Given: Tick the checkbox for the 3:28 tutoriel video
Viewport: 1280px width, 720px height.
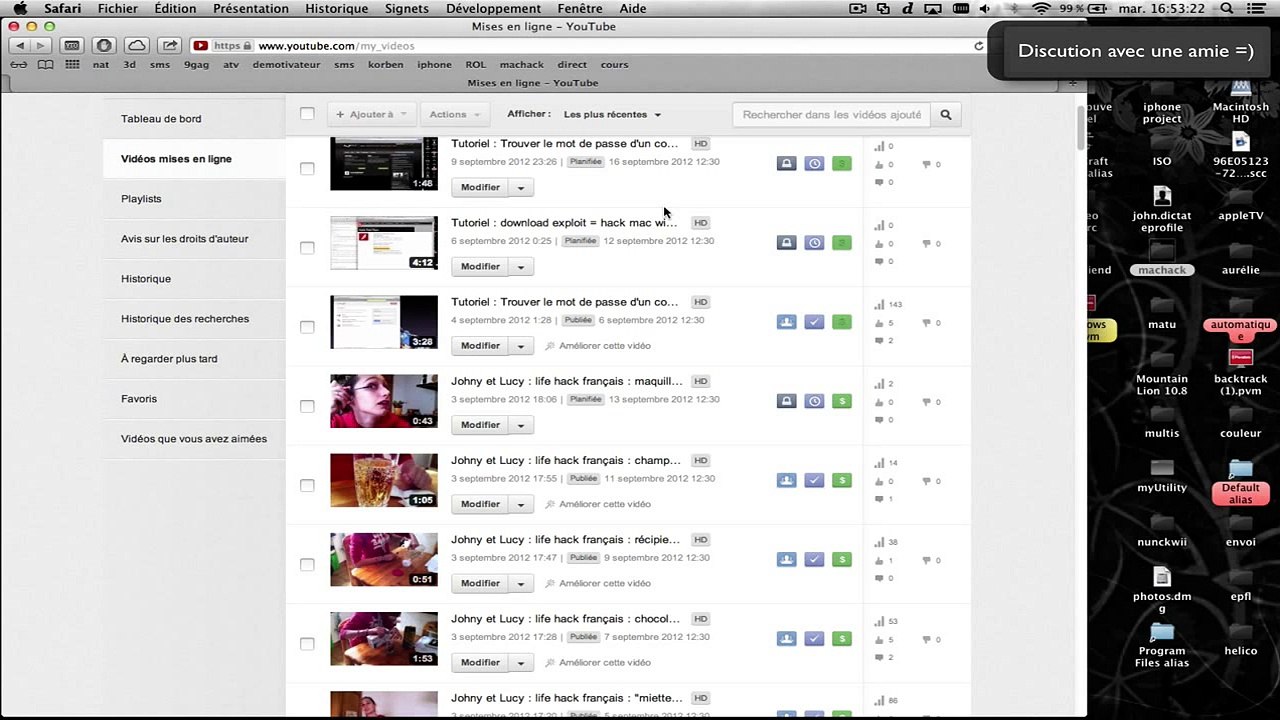Looking at the screenshot, I should coord(307,327).
